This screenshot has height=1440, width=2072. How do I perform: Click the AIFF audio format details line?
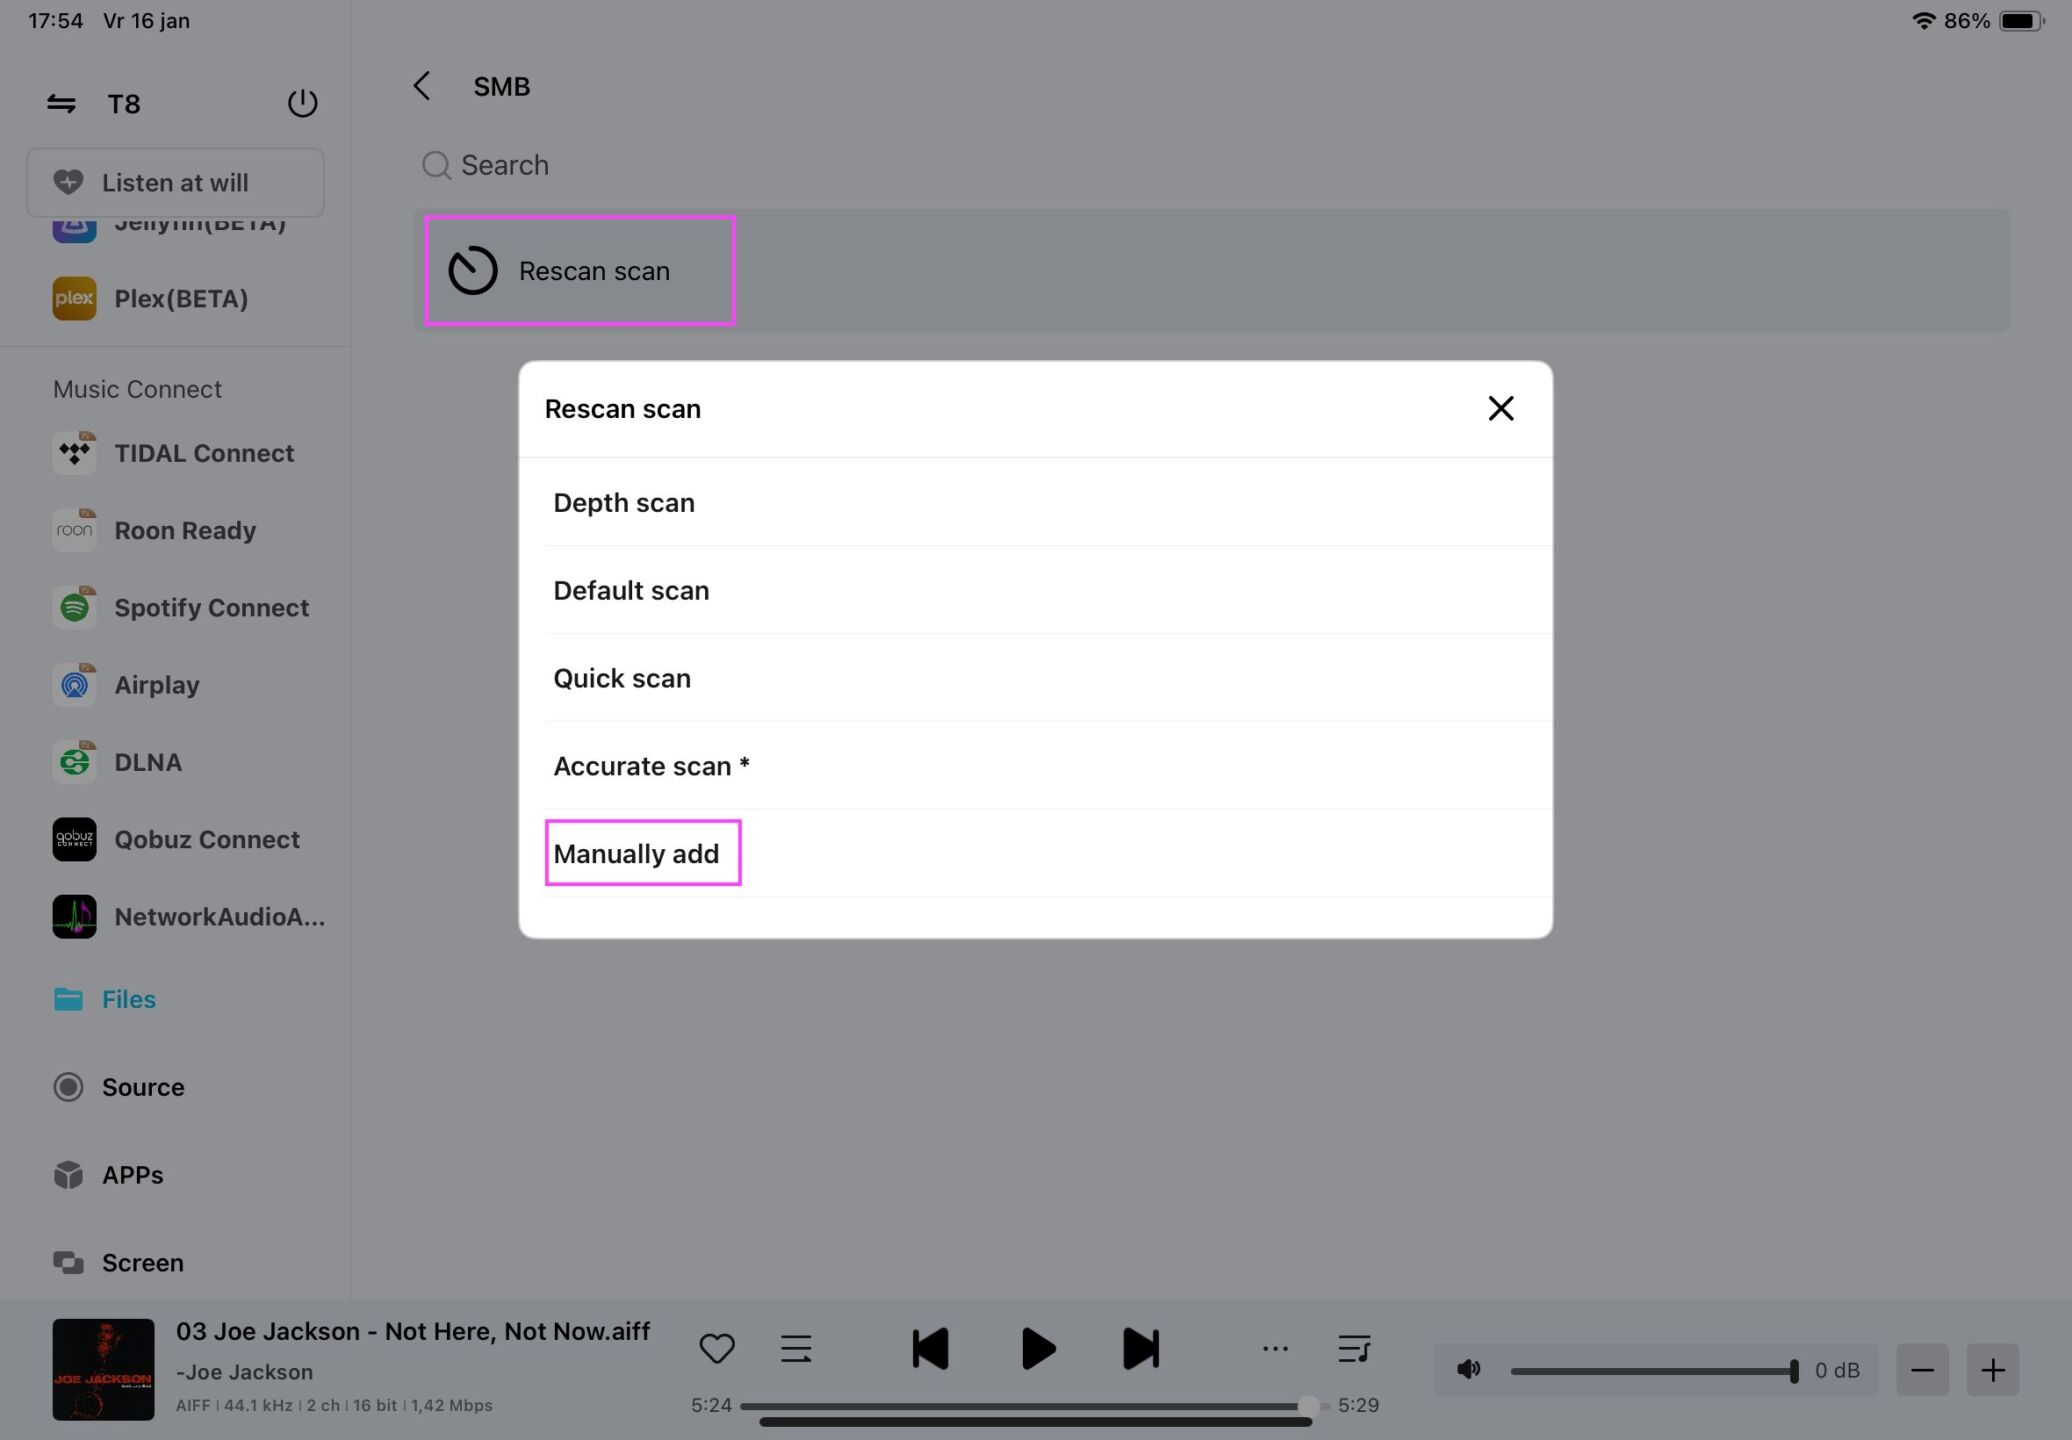pos(334,1405)
